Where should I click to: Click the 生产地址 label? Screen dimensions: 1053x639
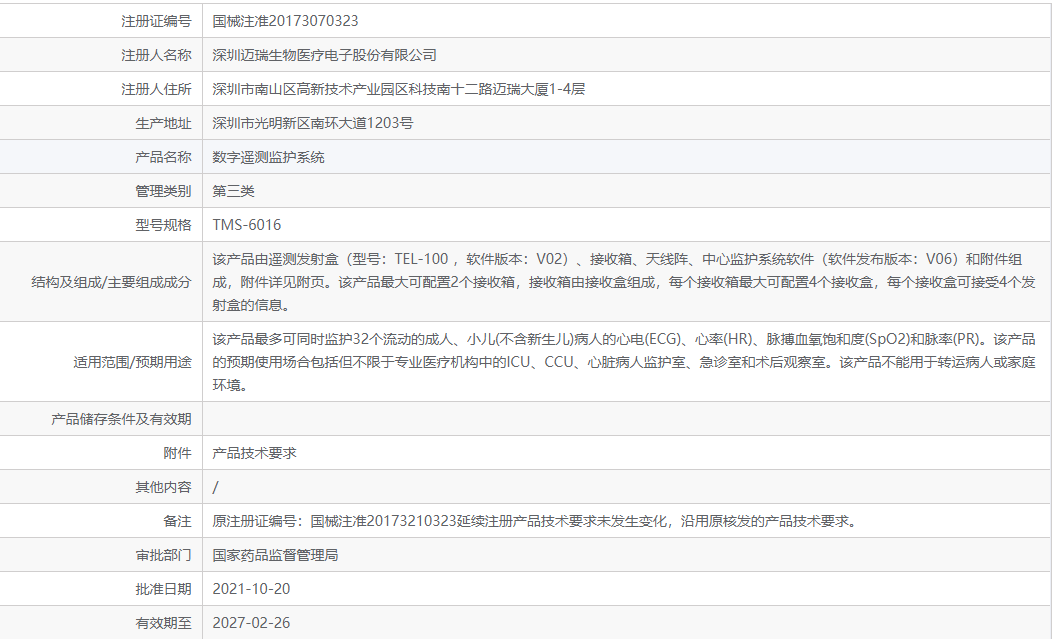point(163,124)
